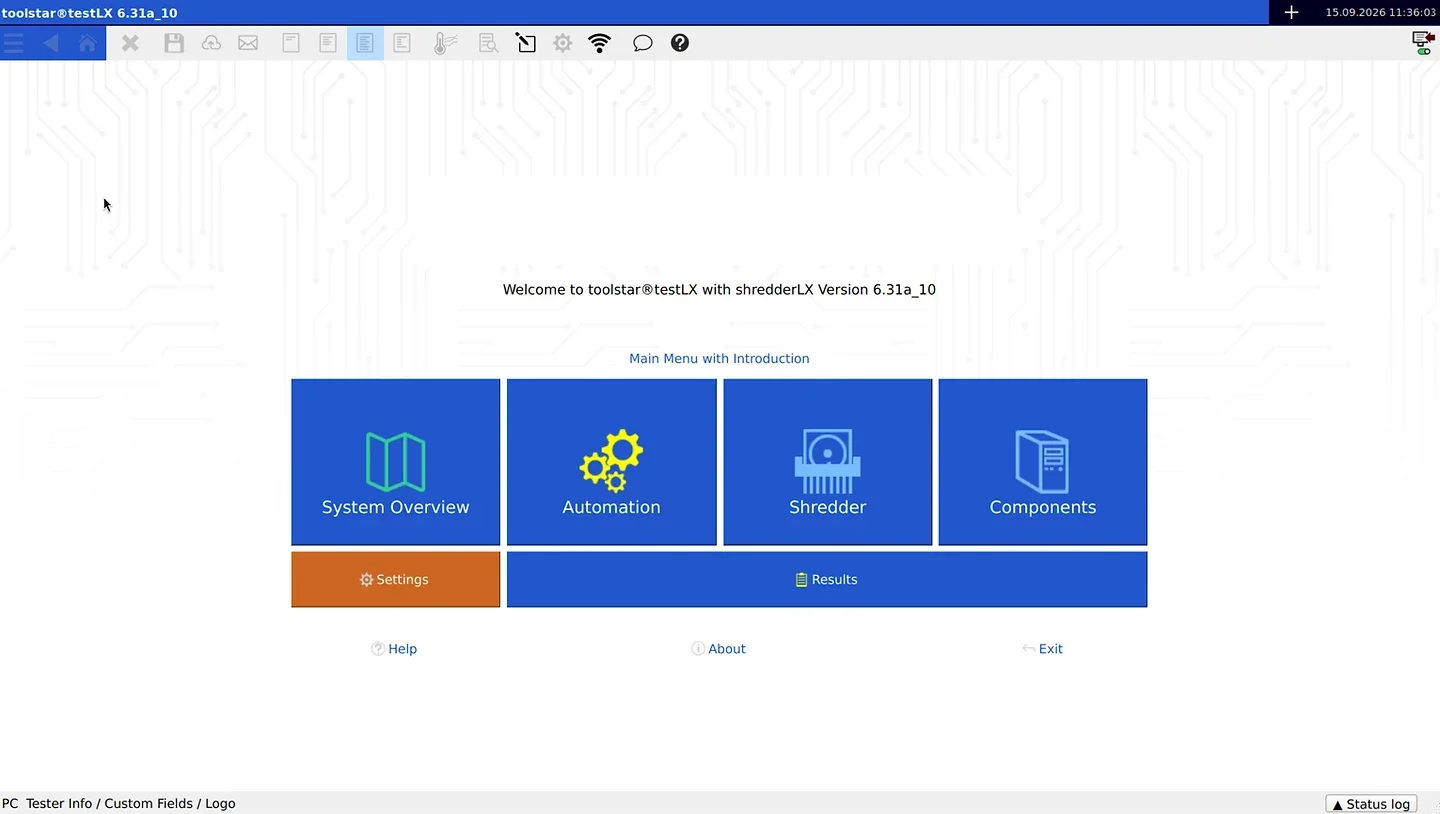Open the gear icon in toolbar

pos(563,43)
